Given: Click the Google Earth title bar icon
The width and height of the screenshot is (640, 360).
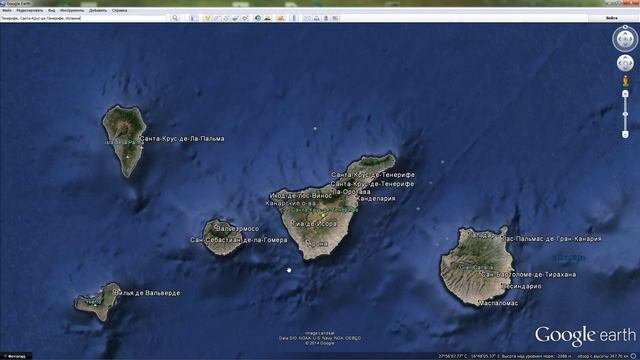Looking at the screenshot, I should click(x=3, y=3).
